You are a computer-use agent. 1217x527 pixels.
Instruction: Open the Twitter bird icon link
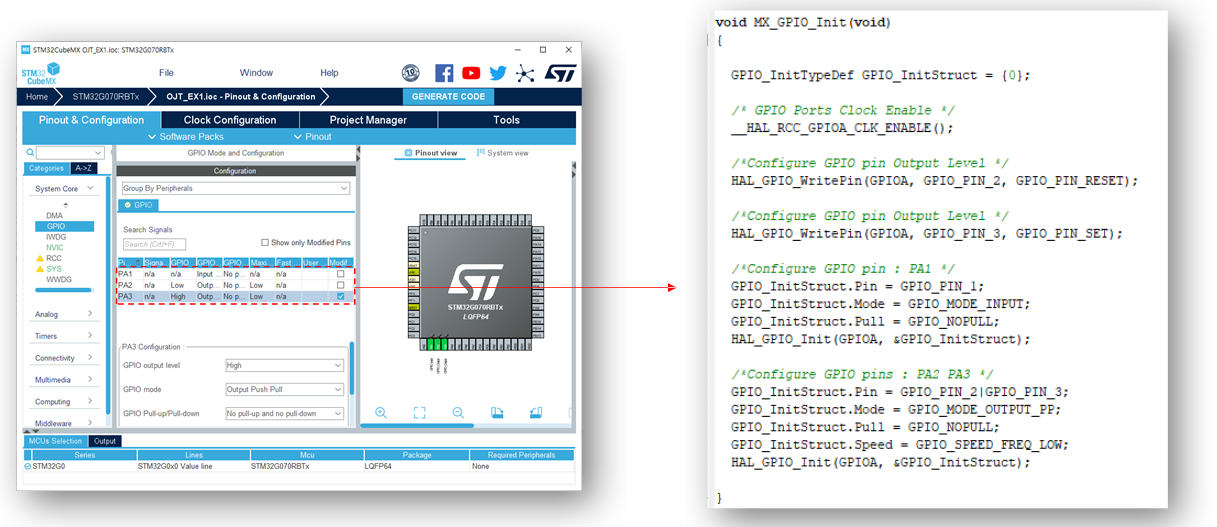498,73
